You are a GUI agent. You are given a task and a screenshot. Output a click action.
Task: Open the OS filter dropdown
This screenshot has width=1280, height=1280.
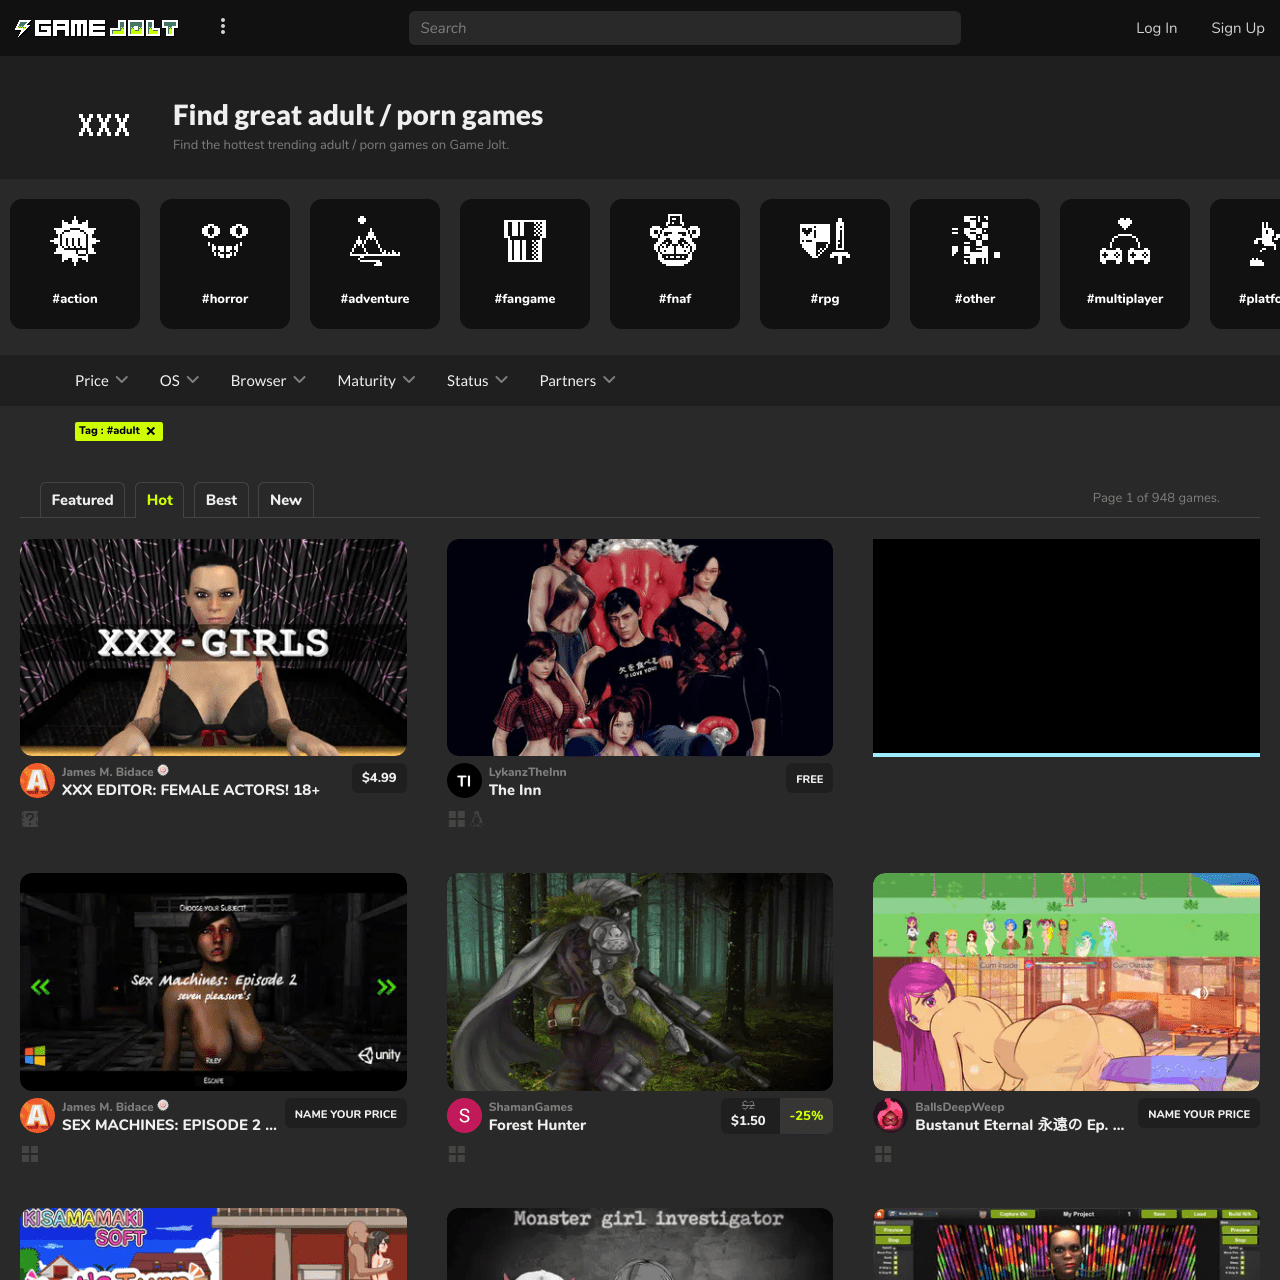179,381
